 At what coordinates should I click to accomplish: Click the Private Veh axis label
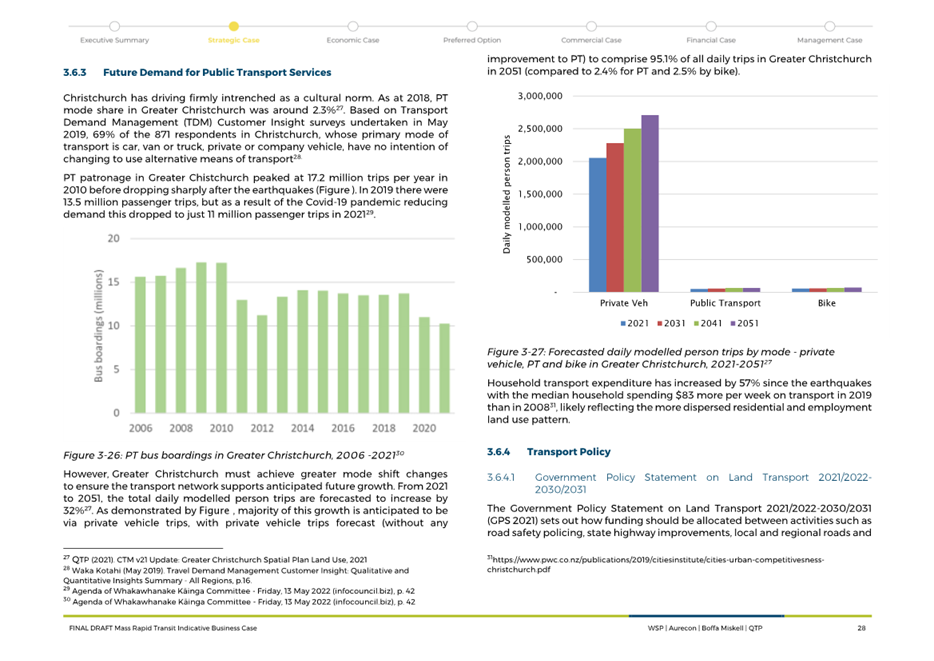[624, 303]
